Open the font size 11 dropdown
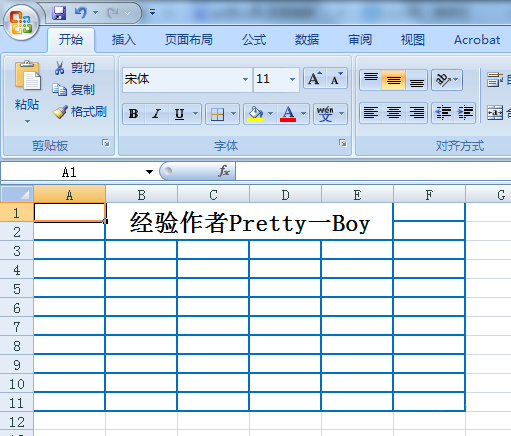The width and height of the screenshot is (511, 436). coord(292,79)
